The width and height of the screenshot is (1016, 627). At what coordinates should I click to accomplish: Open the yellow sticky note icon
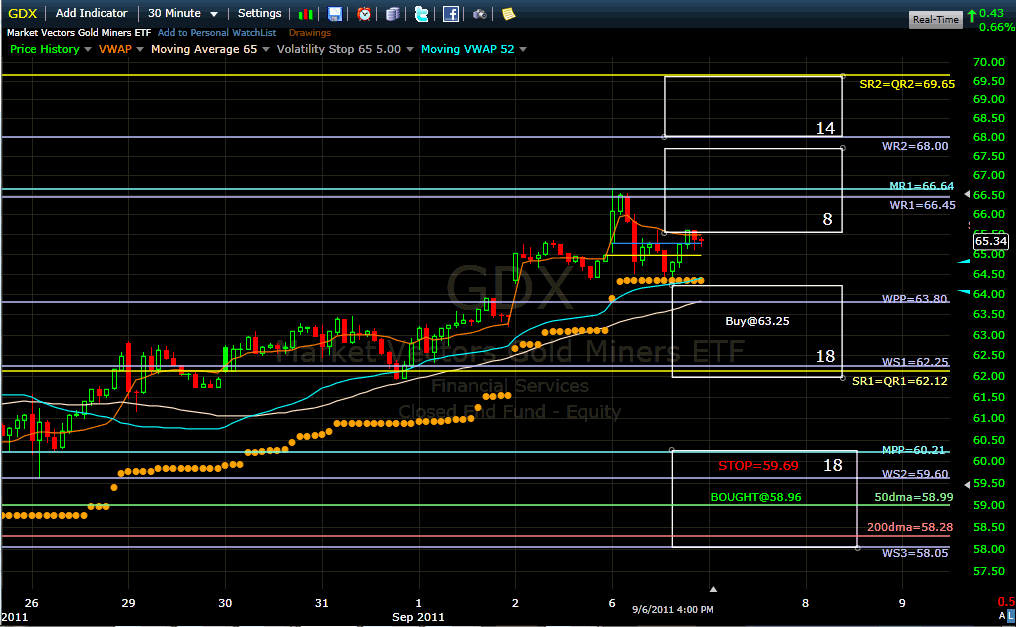(x=508, y=14)
